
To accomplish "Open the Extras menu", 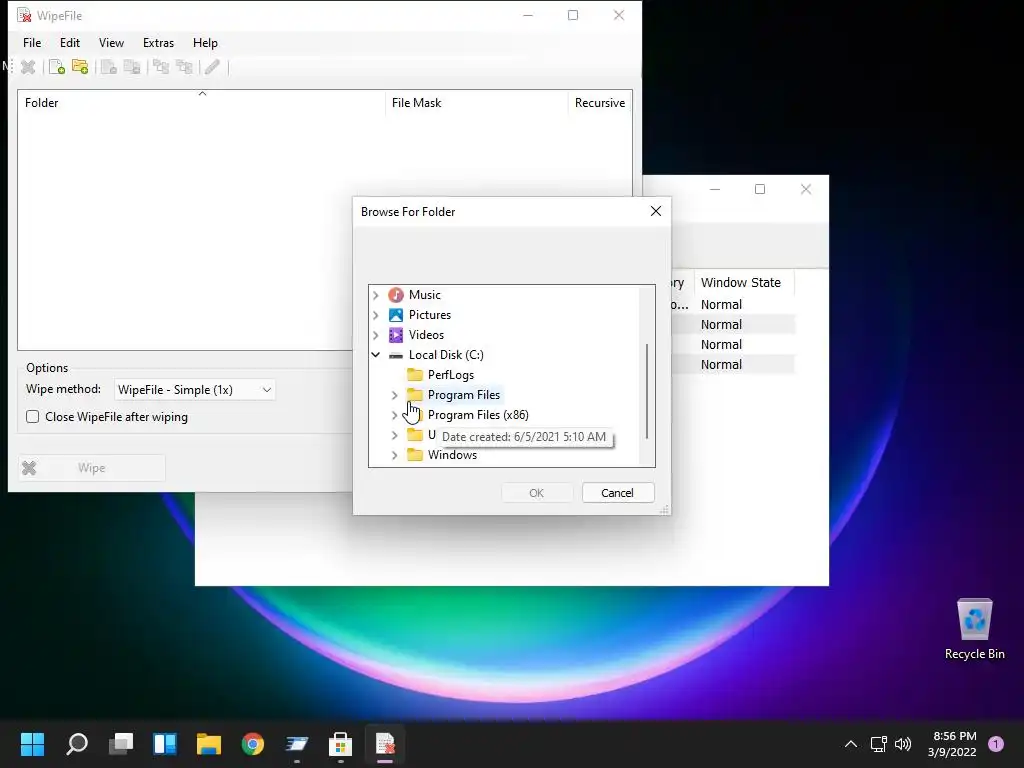I will click(x=159, y=42).
